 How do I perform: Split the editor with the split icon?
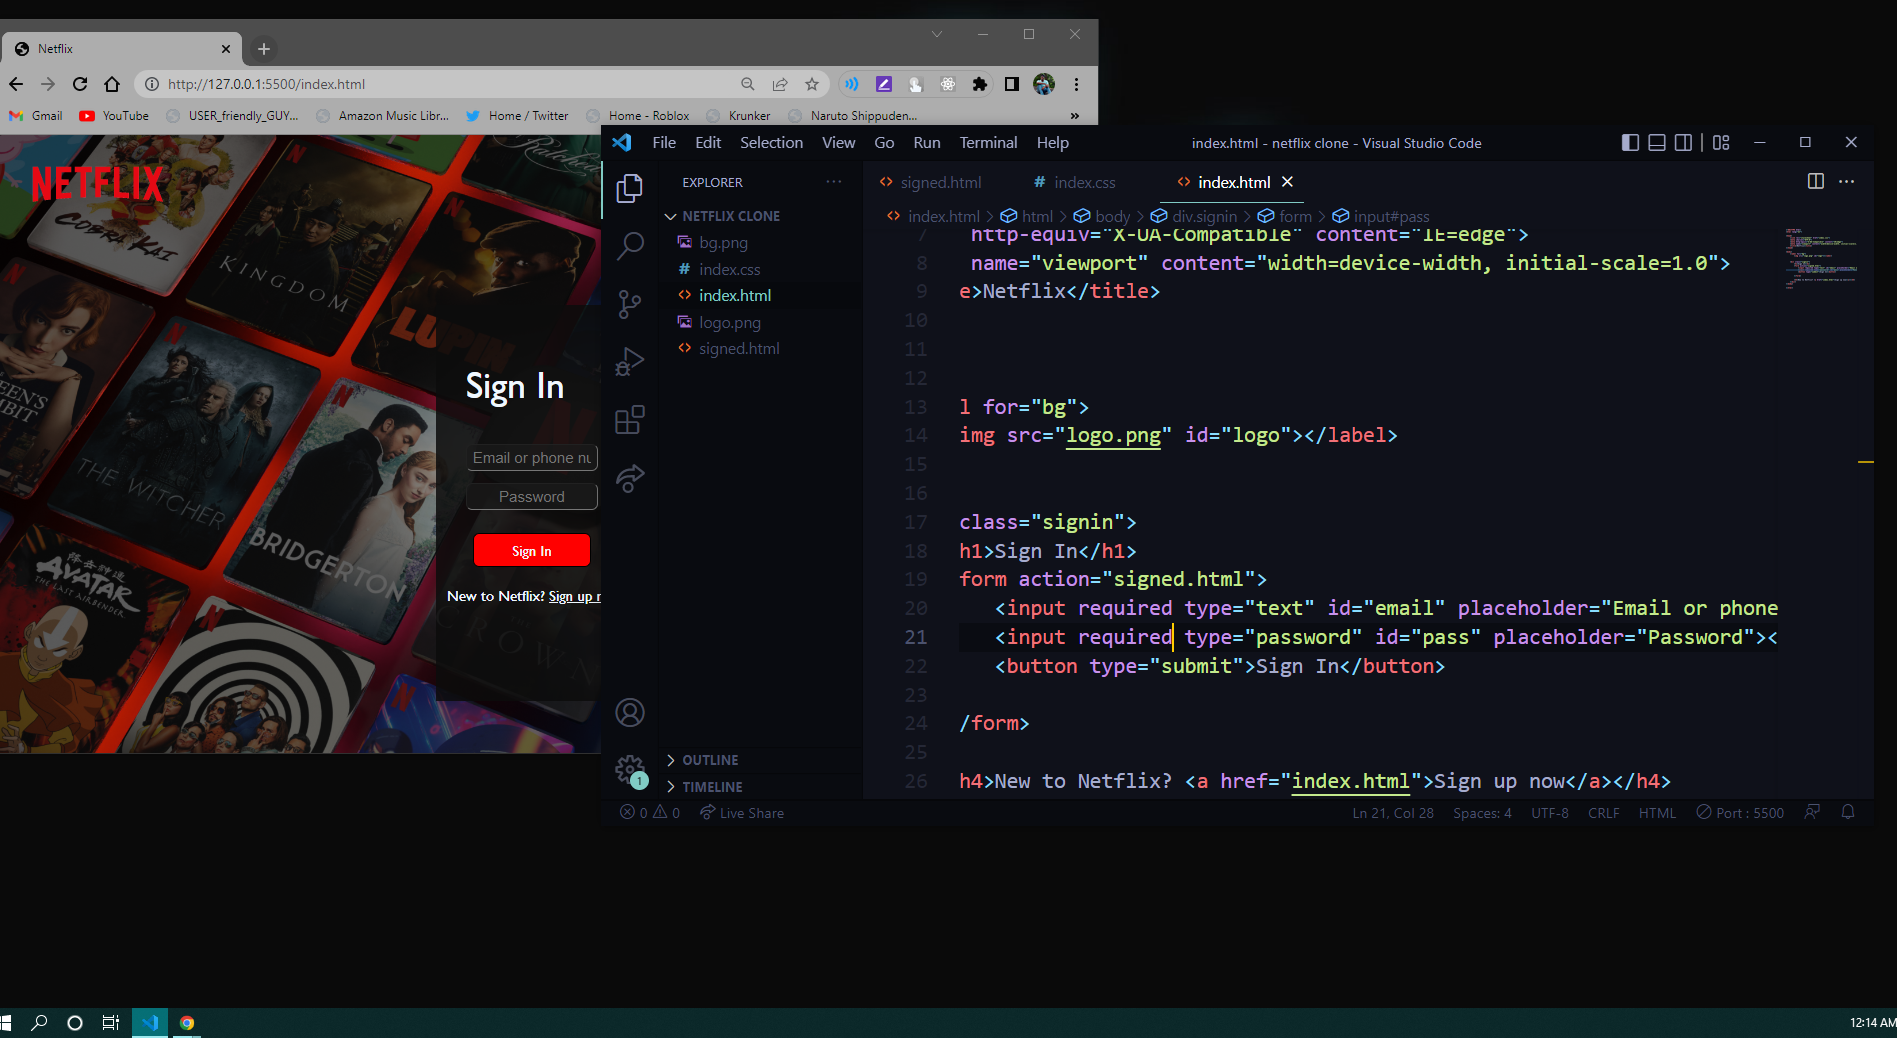[1815, 181]
